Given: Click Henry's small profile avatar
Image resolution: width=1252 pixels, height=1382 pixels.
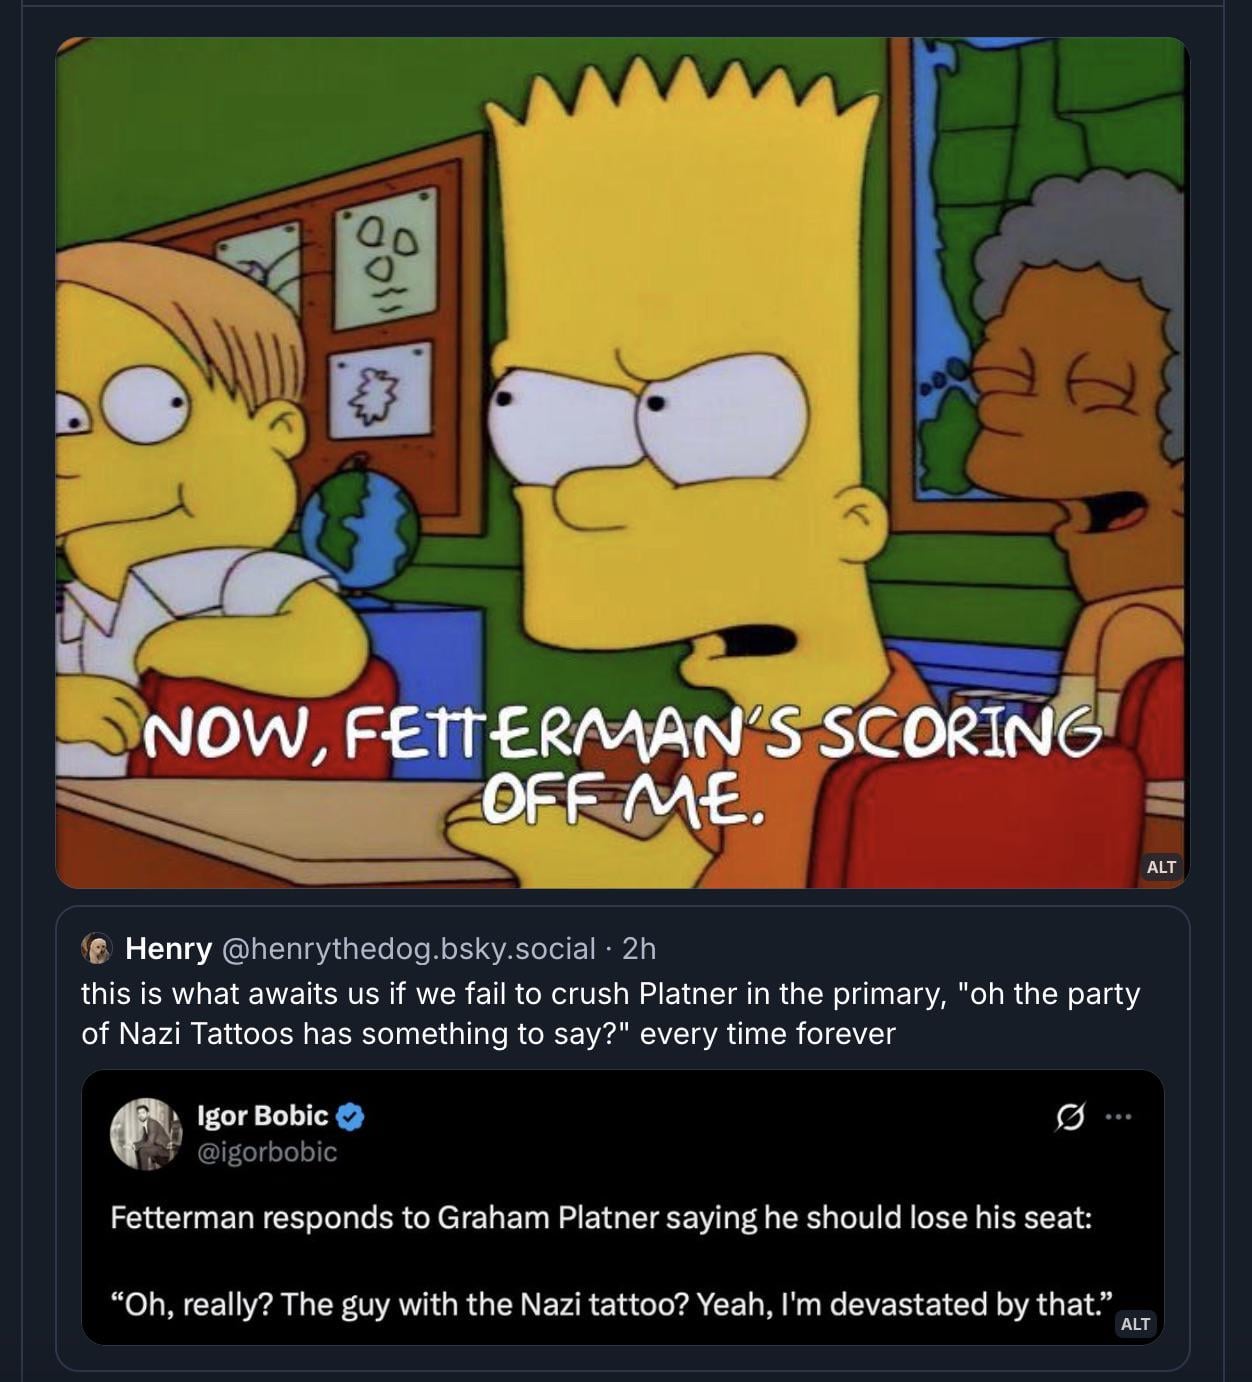Looking at the screenshot, I should (97, 947).
